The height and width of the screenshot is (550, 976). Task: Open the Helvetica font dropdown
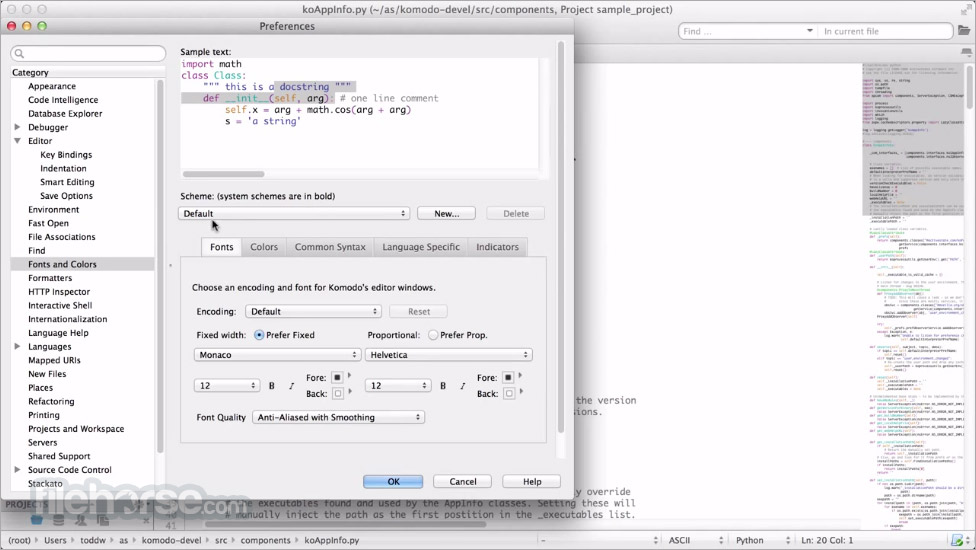(448, 355)
